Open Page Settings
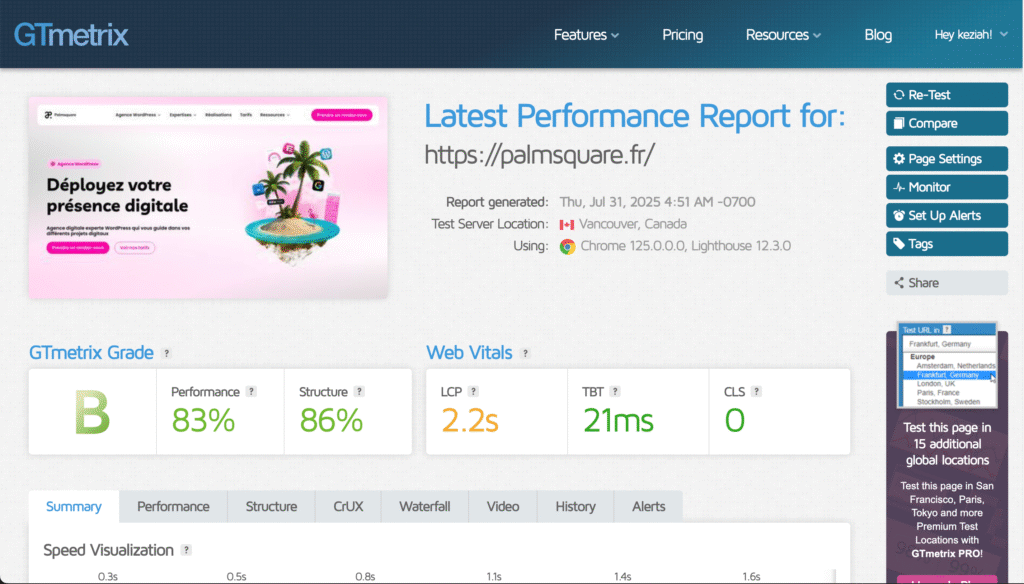The image size is (1024, 584). [x=946, y=159]
